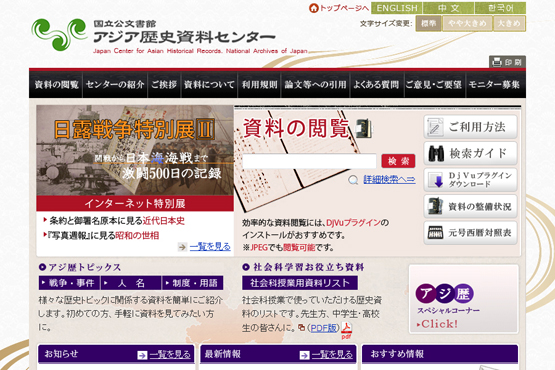Image resolution: width=555 pixels, height=370 pixels.
Task: Click the red 検索 search button
Action: (398, 161)
